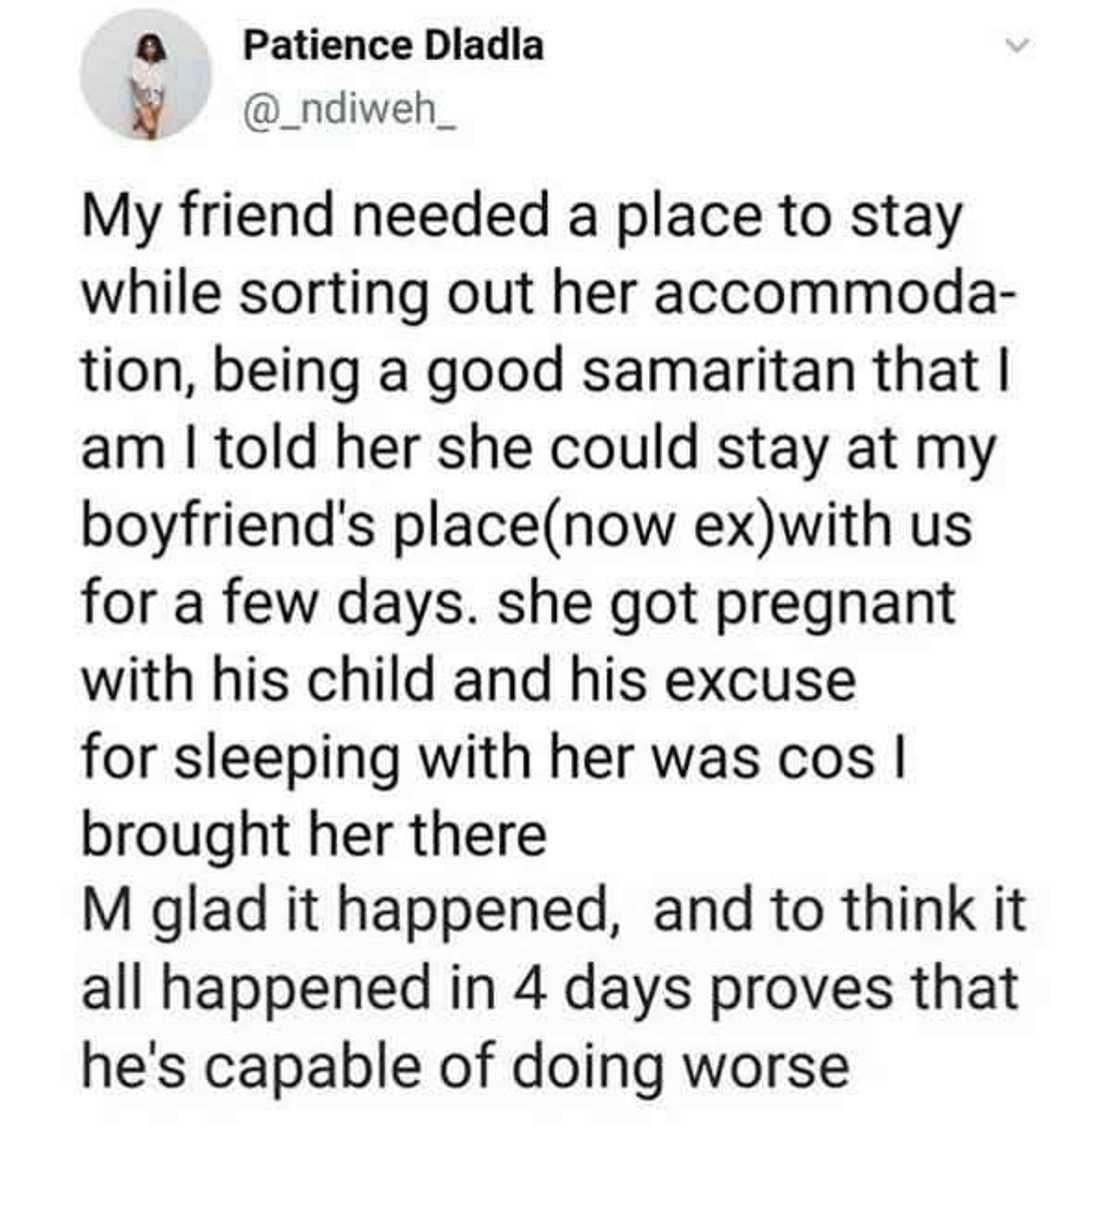Click the line "brought her there"
1120x1209 pixels.
pos(313,834)
